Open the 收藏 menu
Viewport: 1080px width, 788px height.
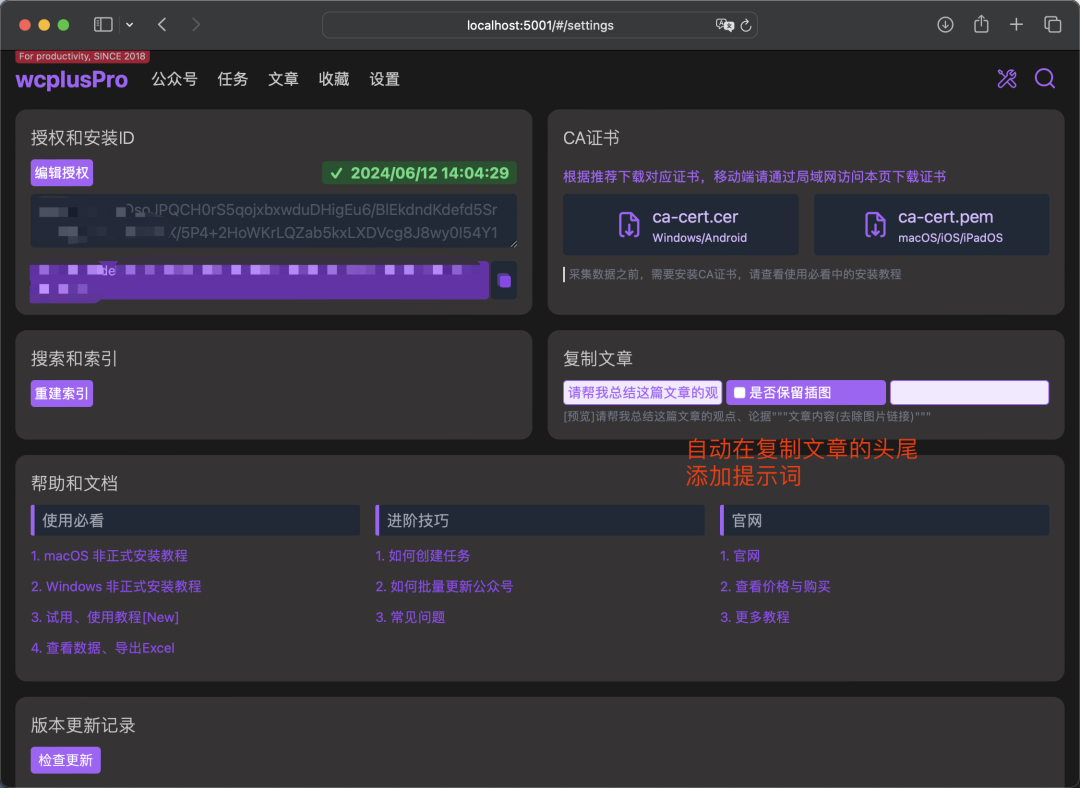pos(334,79)
